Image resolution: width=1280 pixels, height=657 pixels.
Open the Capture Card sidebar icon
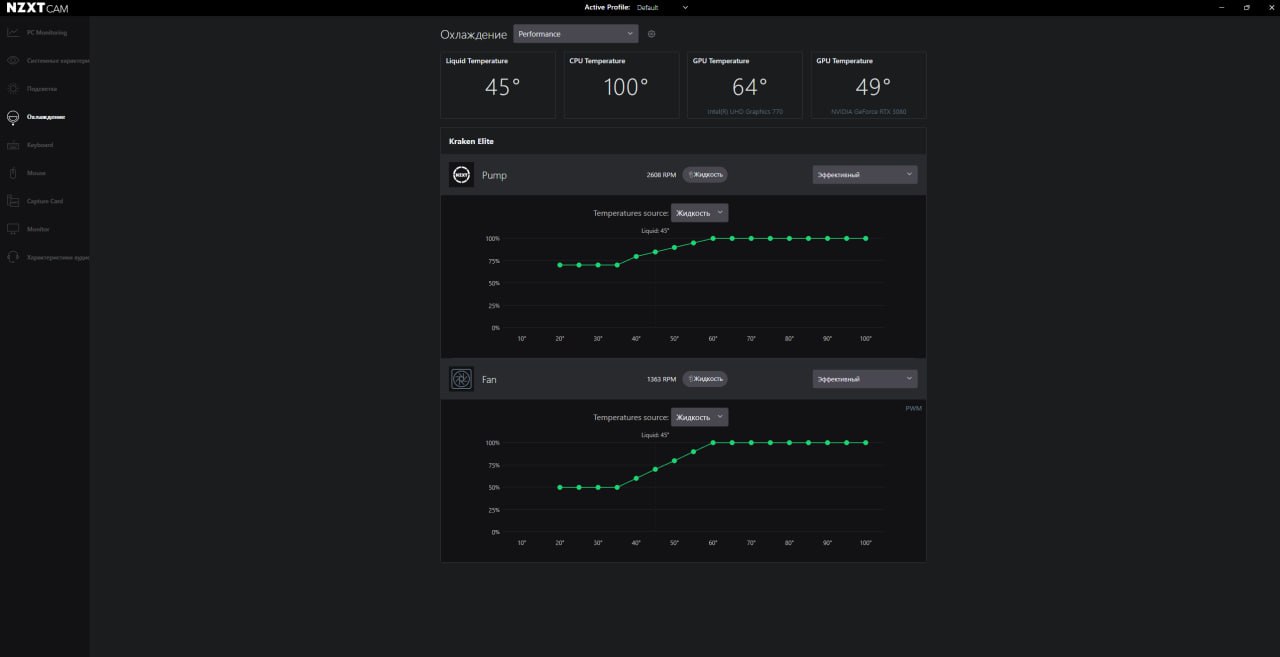(13, 201)
